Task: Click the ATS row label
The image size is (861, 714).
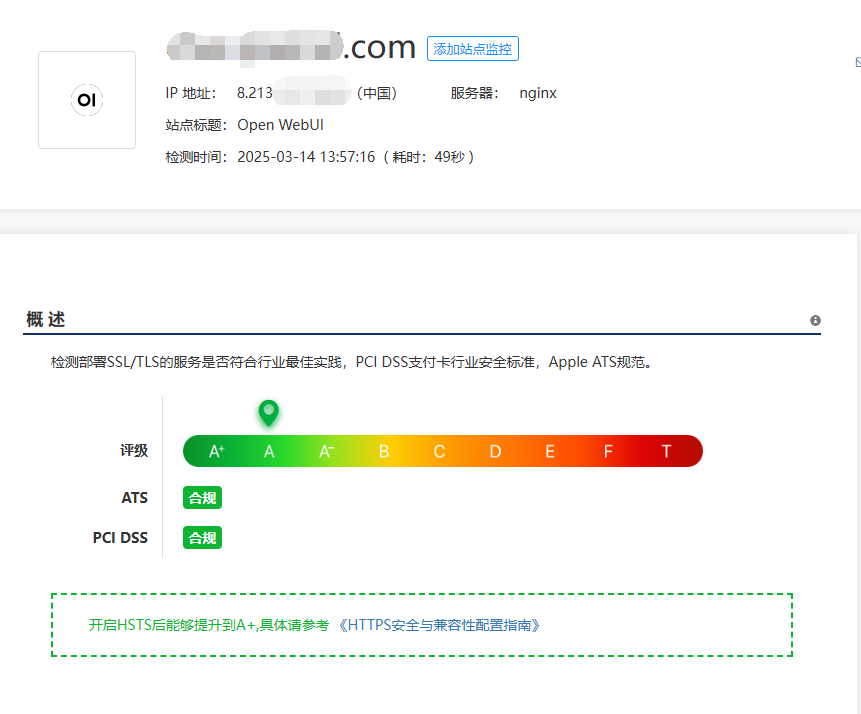Action: coord(135,498)
